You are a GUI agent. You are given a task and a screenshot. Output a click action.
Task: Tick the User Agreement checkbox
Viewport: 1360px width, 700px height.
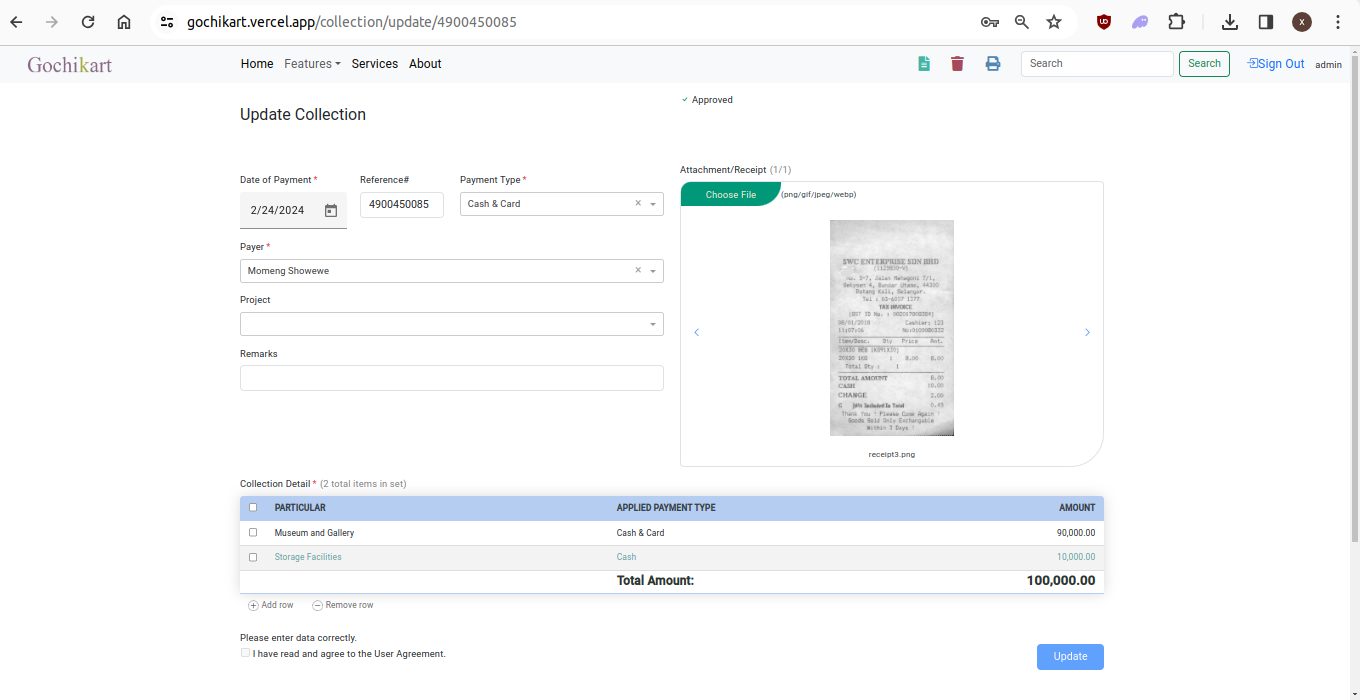246,653
